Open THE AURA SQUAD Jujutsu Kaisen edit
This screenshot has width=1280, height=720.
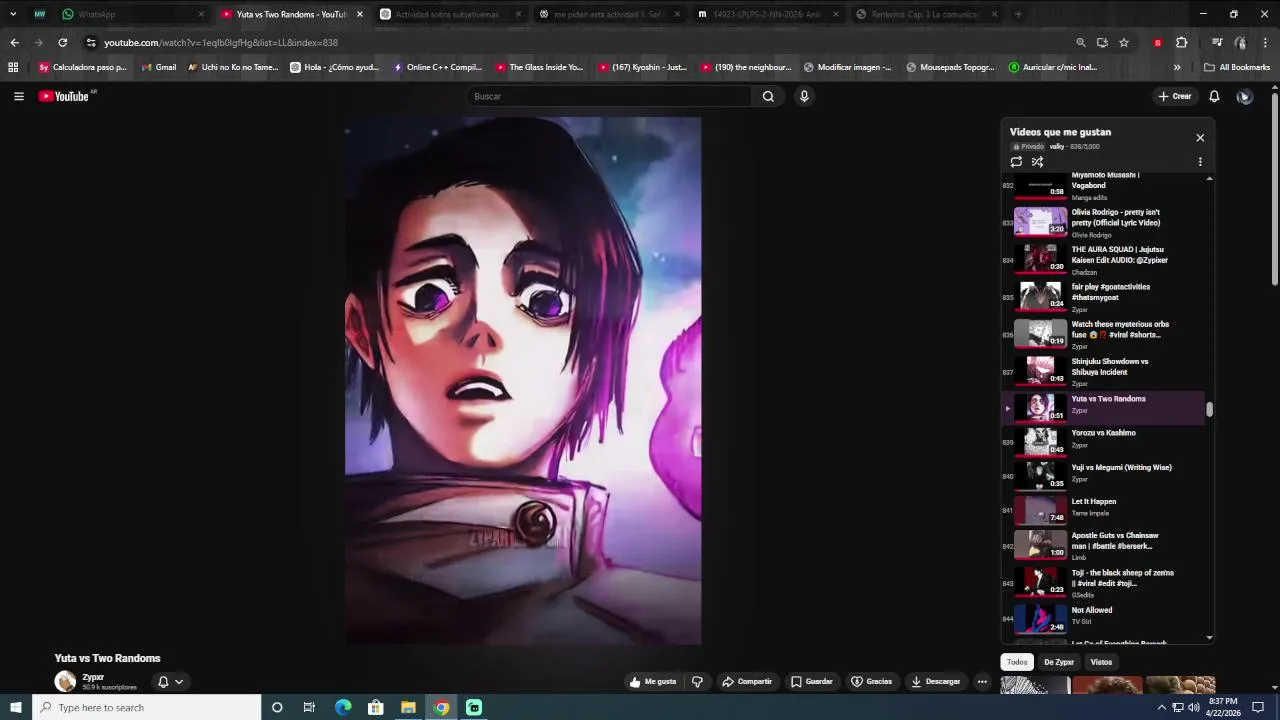[1105, 260]
